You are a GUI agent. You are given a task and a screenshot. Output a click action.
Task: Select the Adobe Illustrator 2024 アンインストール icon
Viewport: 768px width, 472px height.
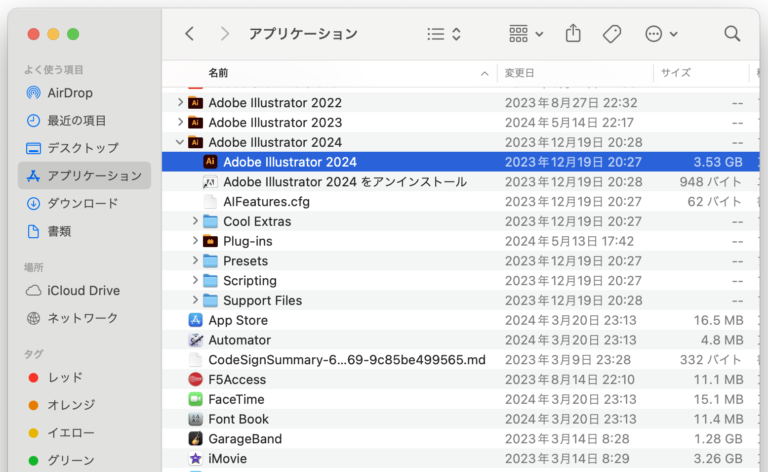pyautogui.click(x=210, y=182)
